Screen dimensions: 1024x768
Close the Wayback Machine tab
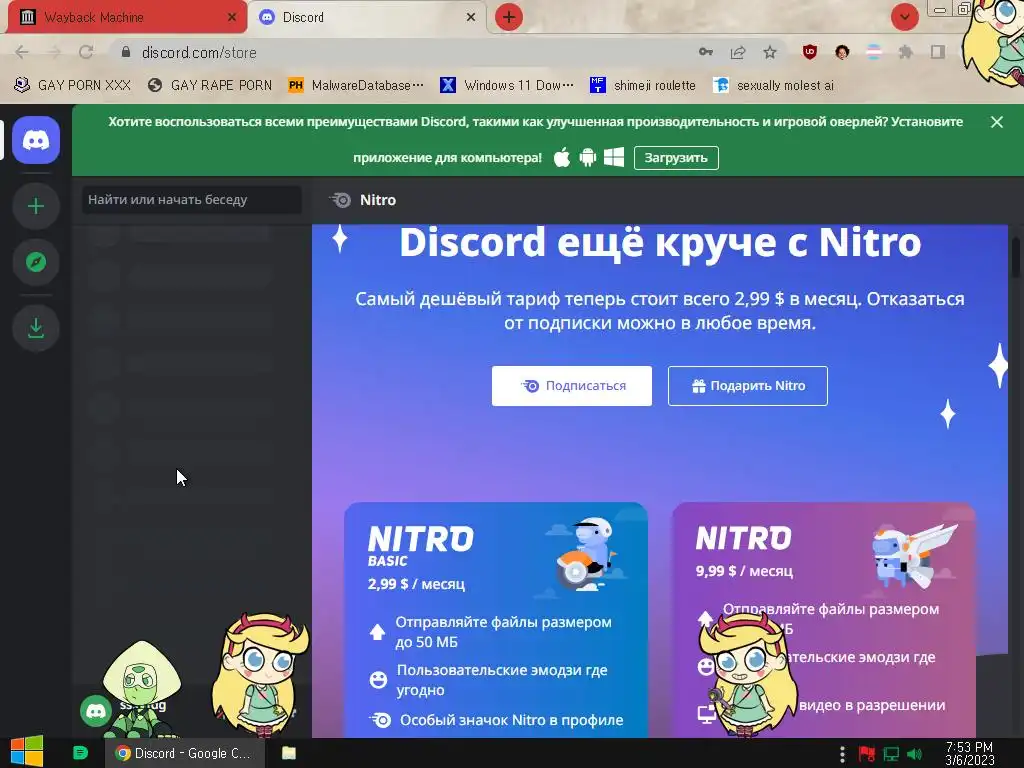click(x=232, y=17)
